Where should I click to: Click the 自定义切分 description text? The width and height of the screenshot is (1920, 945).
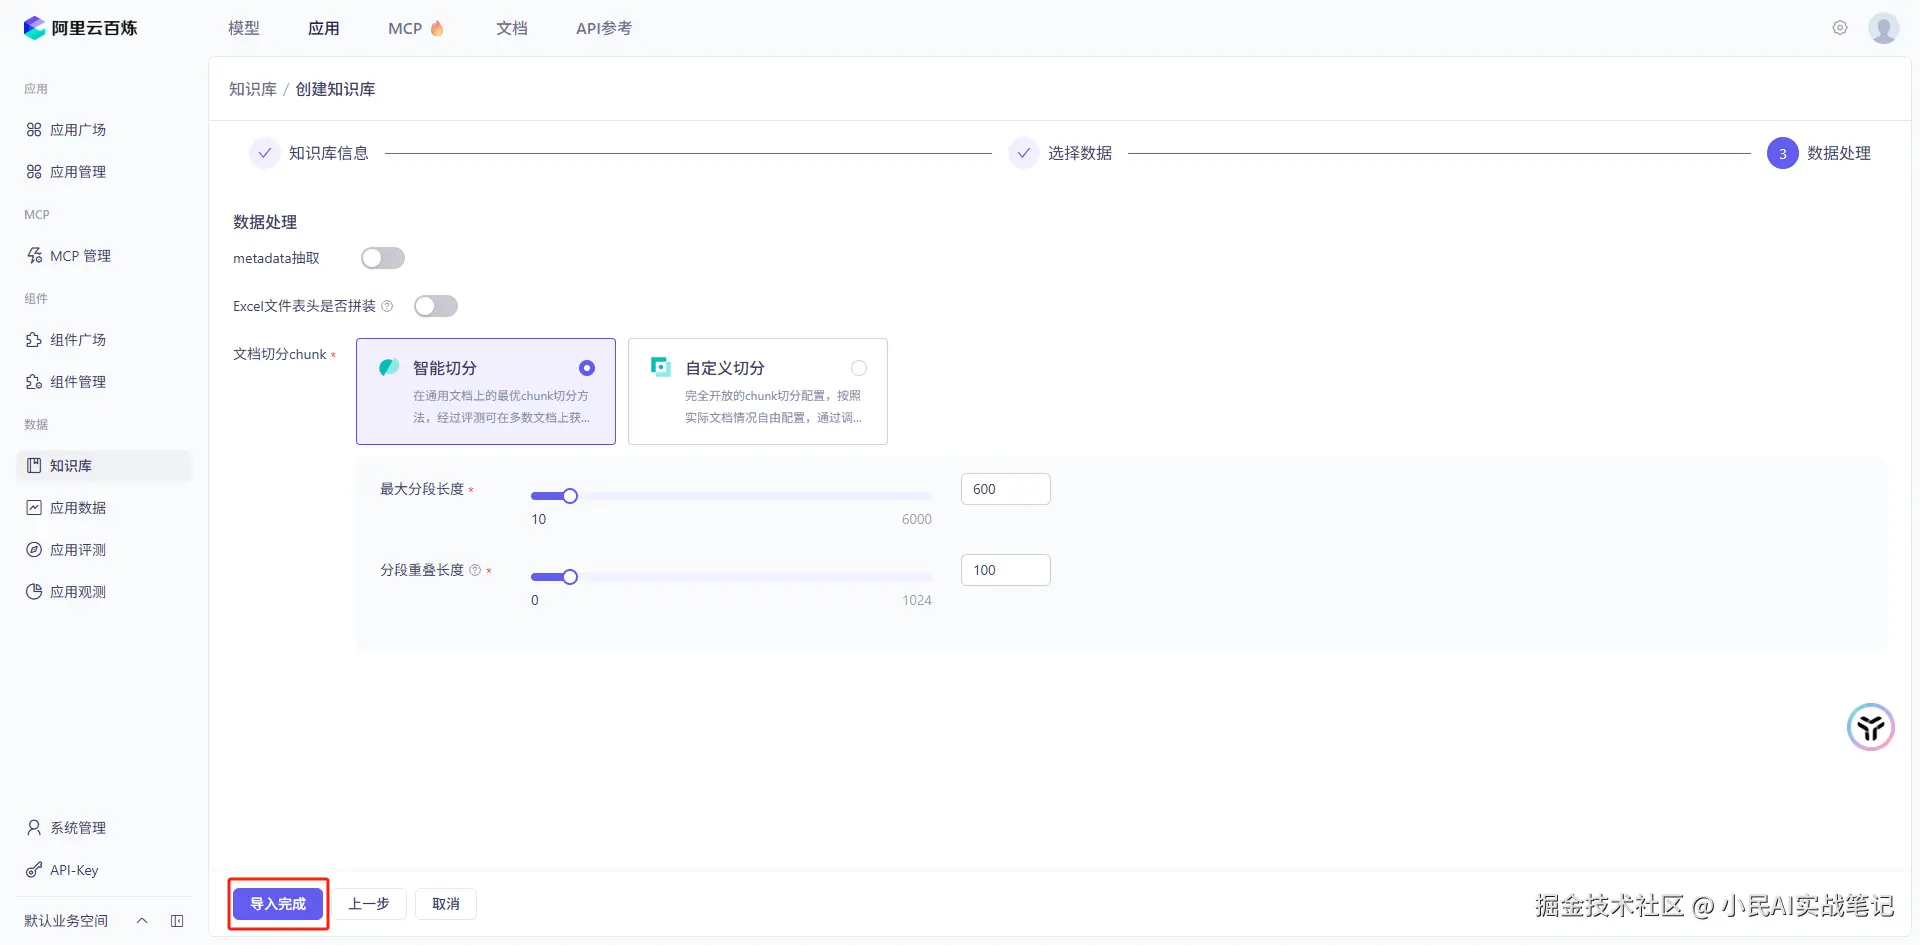[x=773, y=407]
